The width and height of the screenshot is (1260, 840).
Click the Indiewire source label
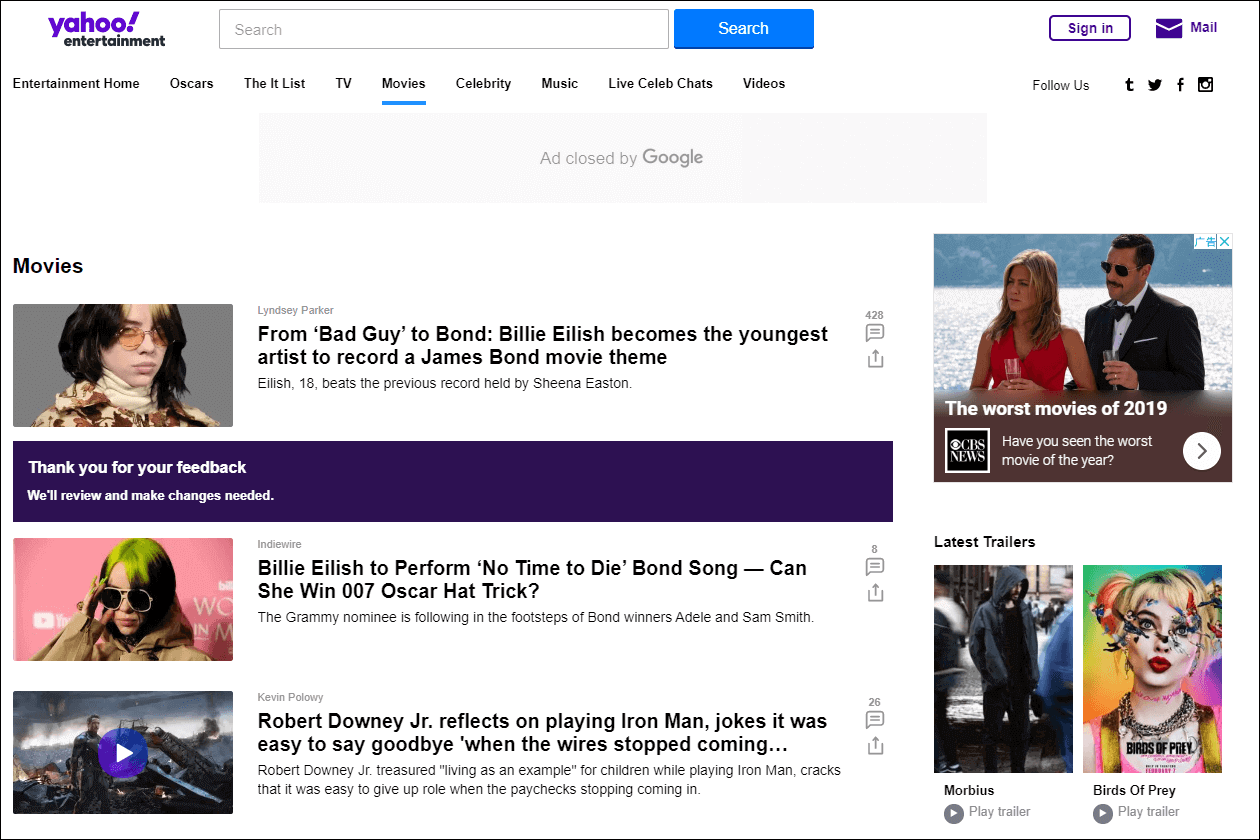[x=280, y=545]
